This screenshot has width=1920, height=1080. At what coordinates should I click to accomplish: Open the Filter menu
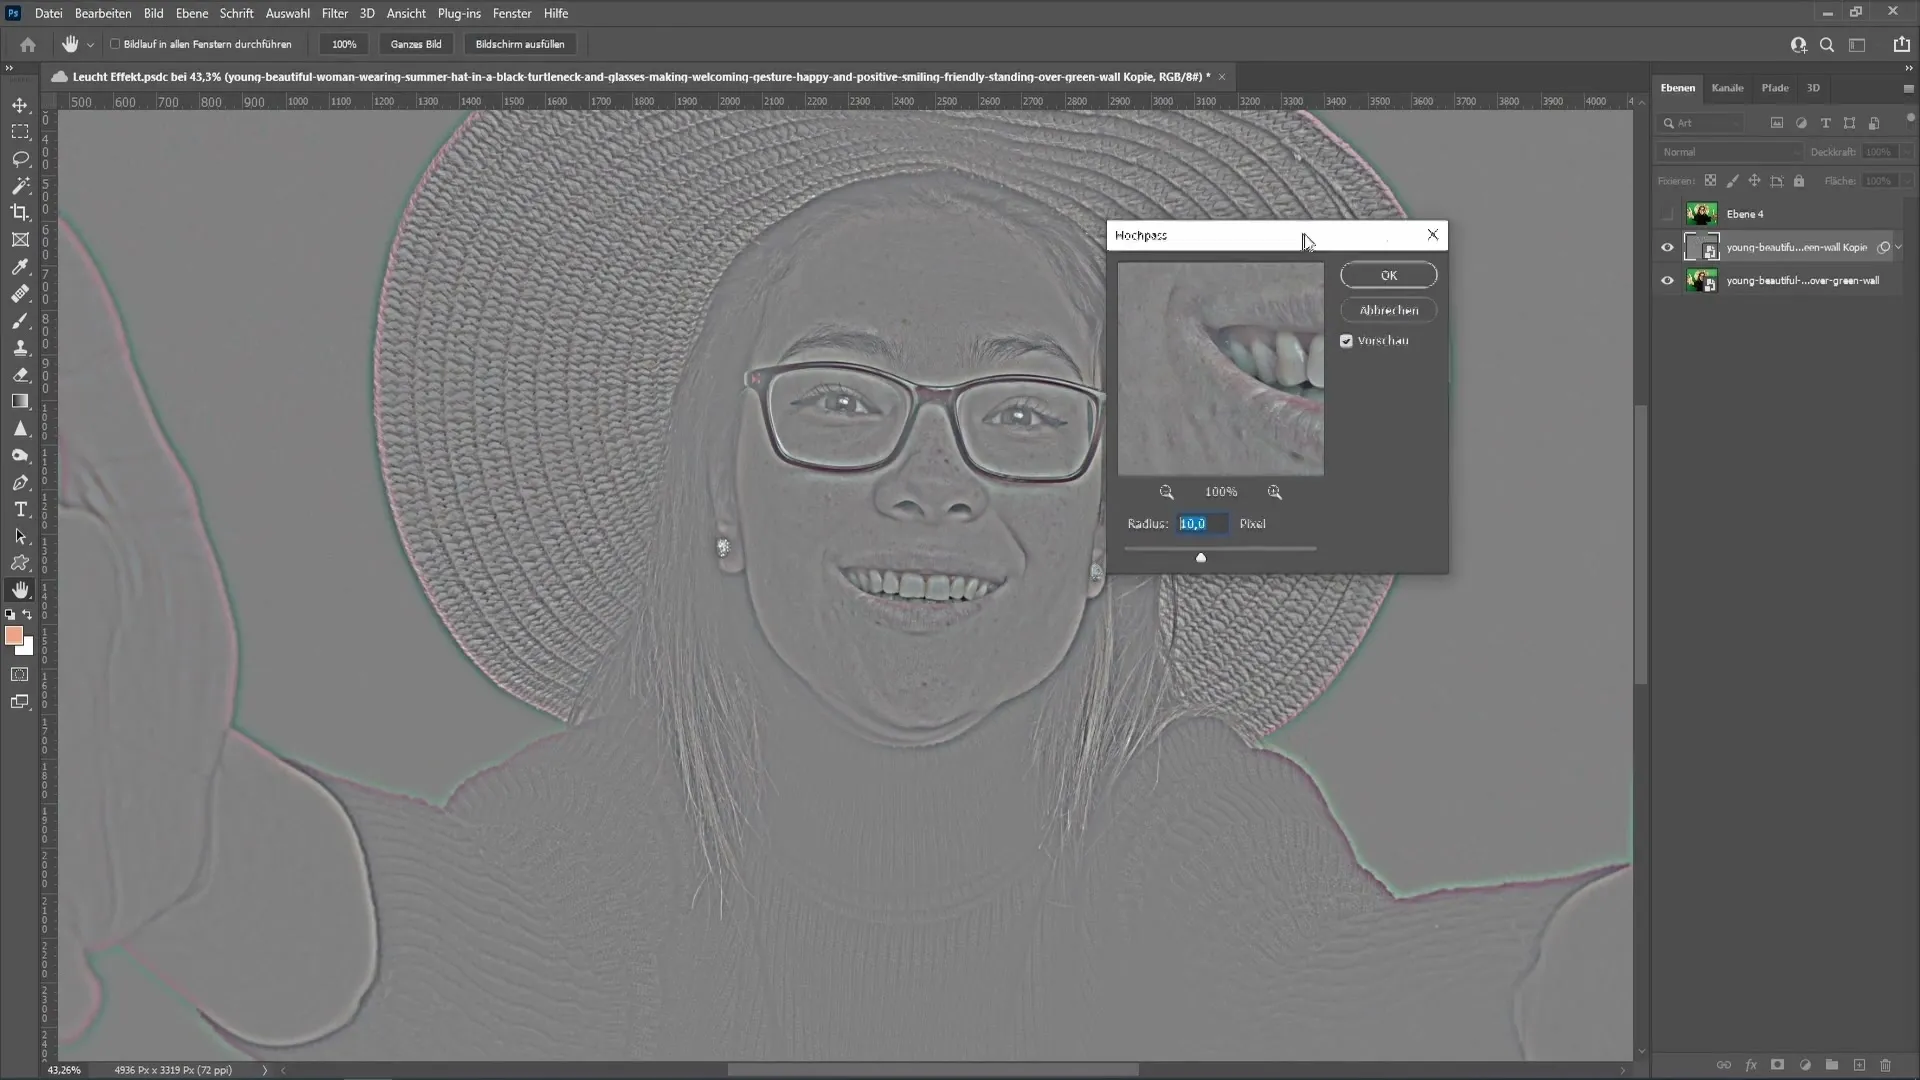click(335, 13)
